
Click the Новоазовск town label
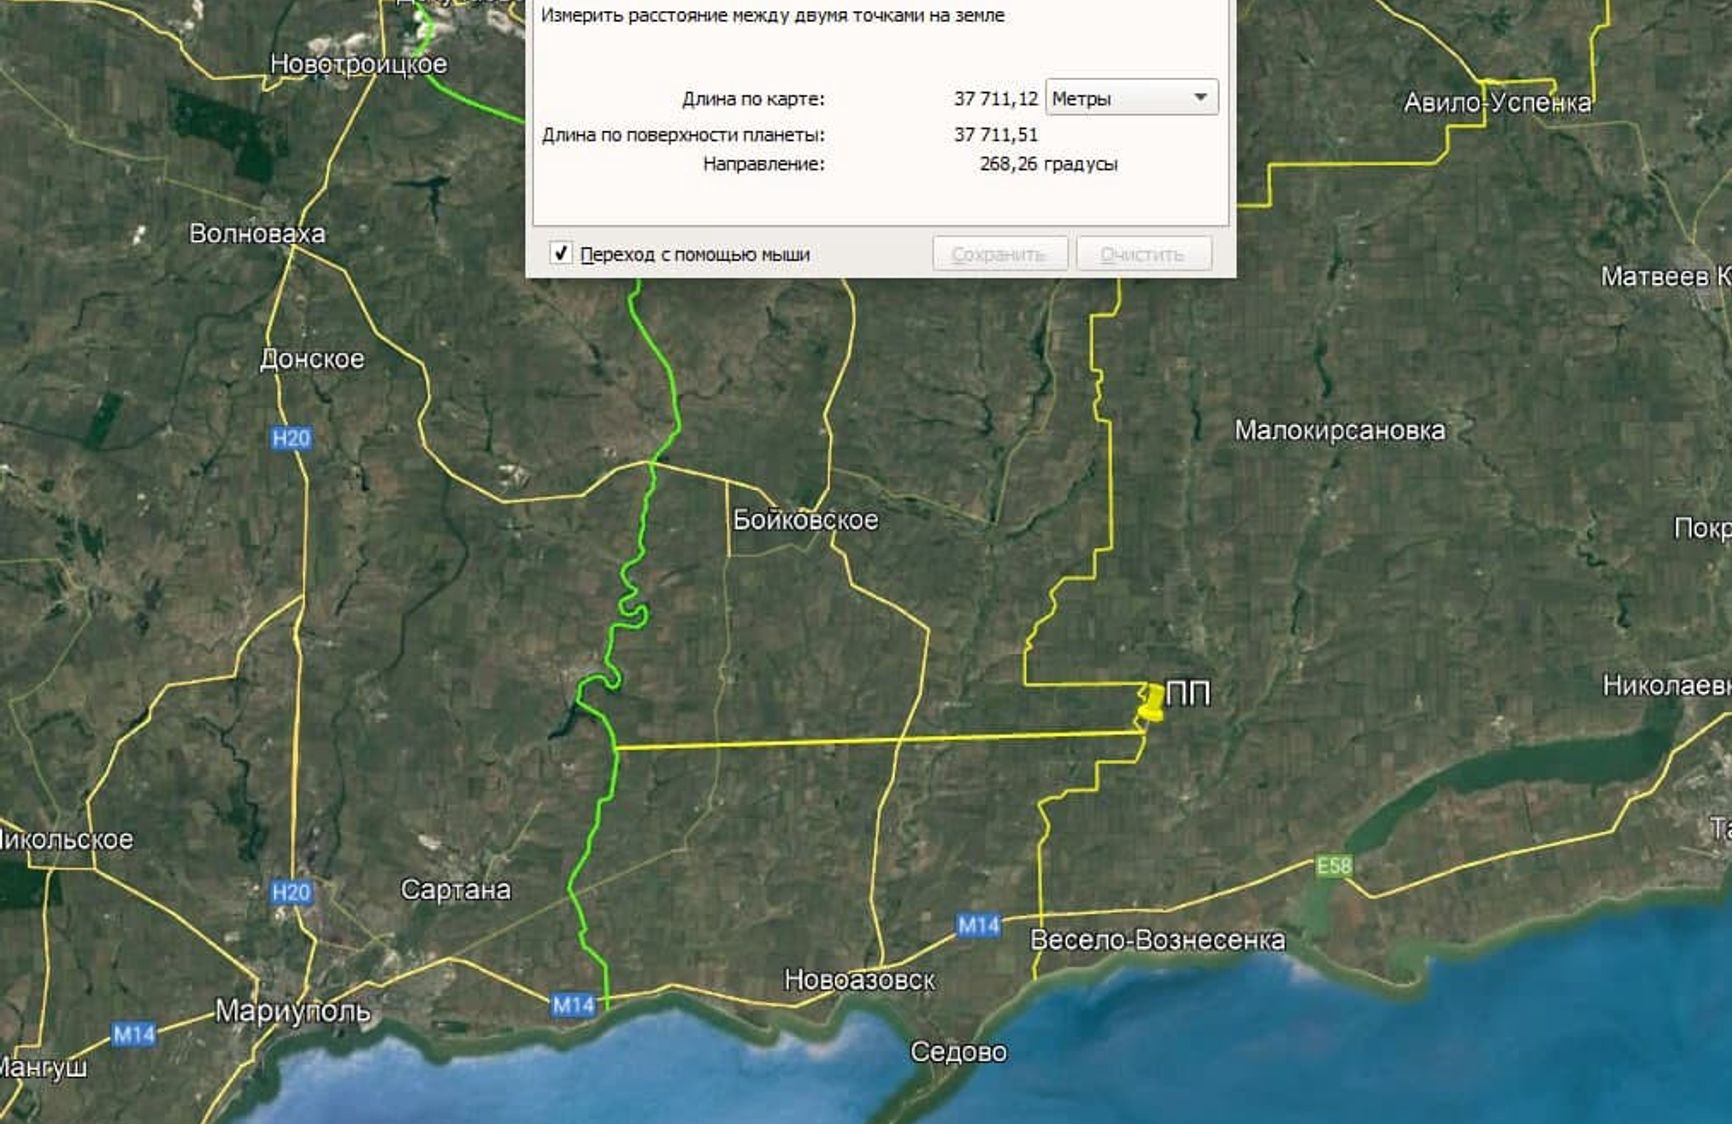tap(859, 980)
